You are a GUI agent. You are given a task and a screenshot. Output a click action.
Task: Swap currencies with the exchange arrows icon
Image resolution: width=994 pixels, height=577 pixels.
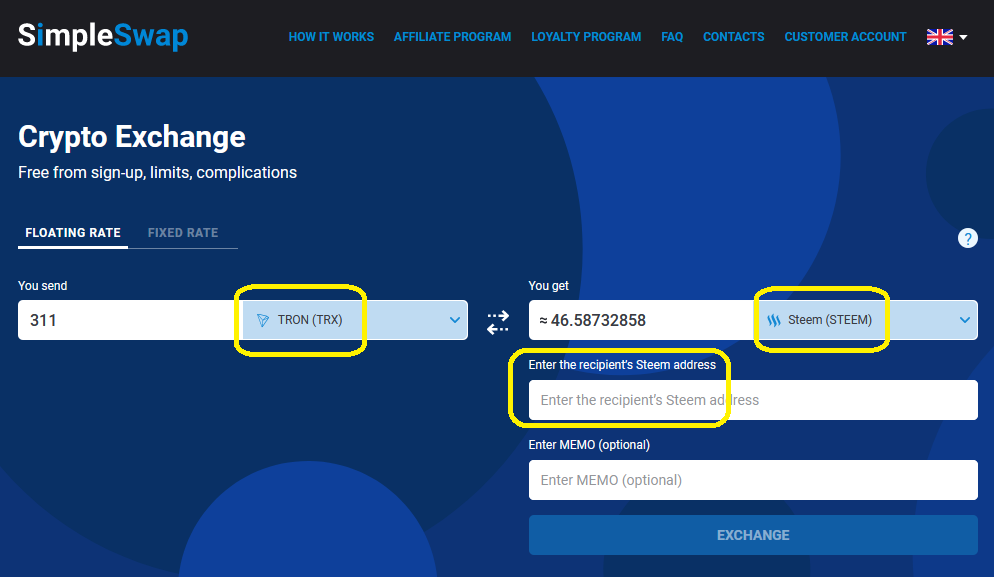pyautogui.click(x=498, y=321)
